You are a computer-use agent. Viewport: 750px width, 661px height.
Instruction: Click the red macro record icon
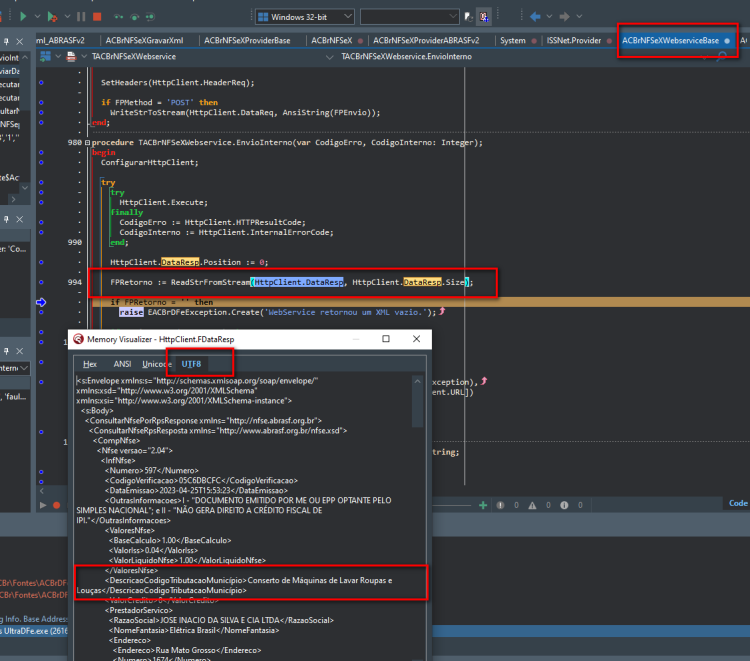coord(56,505)
